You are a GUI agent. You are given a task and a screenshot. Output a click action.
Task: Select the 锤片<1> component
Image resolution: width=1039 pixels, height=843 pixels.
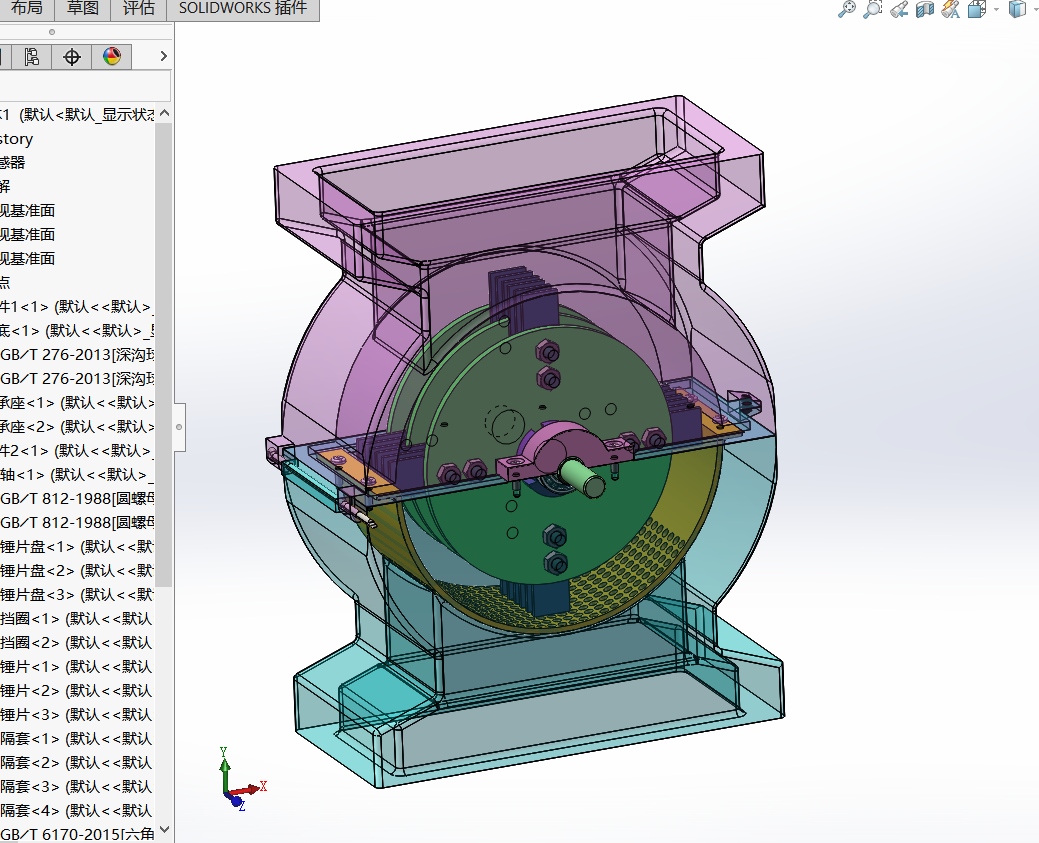click(x=77, y=667)
